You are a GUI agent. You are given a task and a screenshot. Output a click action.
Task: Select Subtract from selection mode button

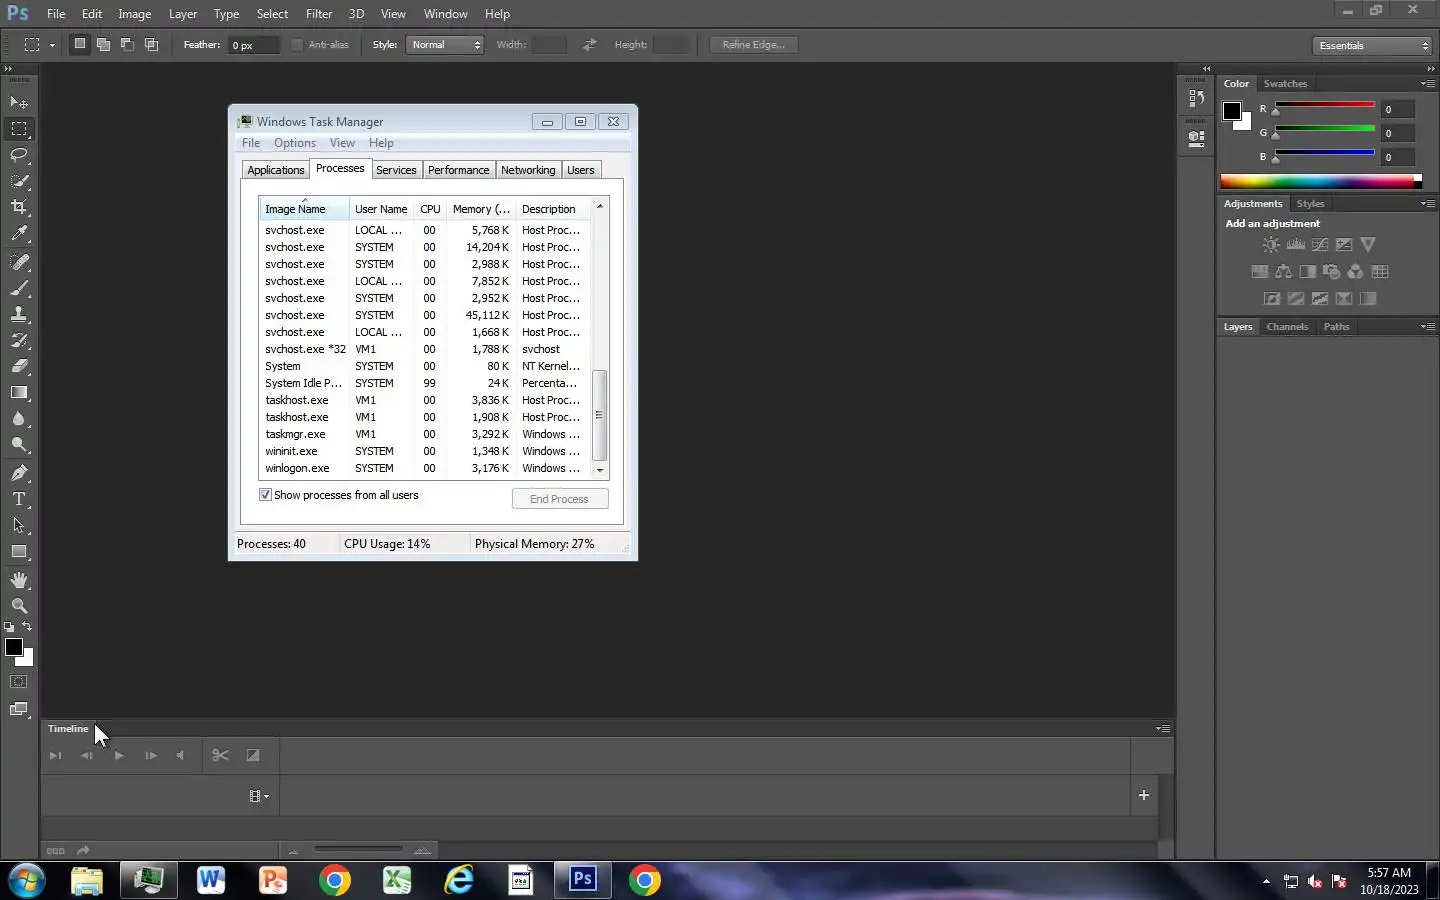click(x=127, y=44)
